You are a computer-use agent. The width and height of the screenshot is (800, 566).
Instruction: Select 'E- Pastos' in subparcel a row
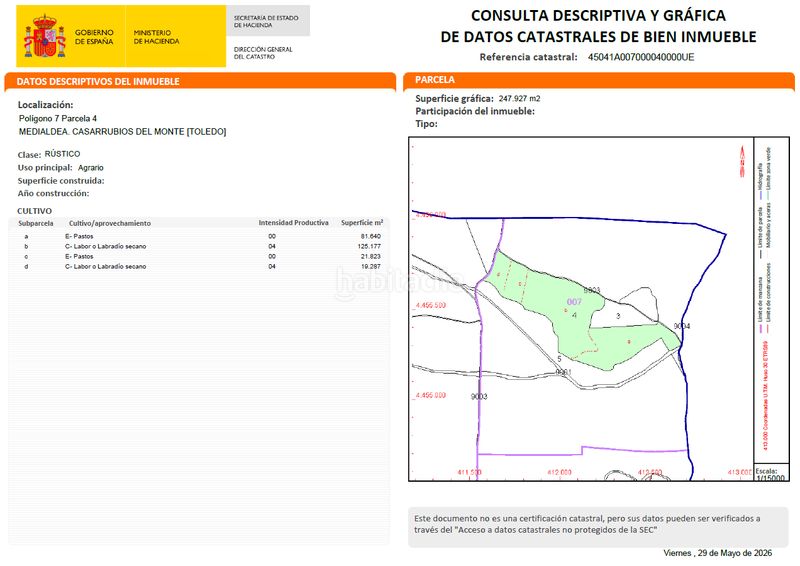pyautogui.click(x=79, y=236)
